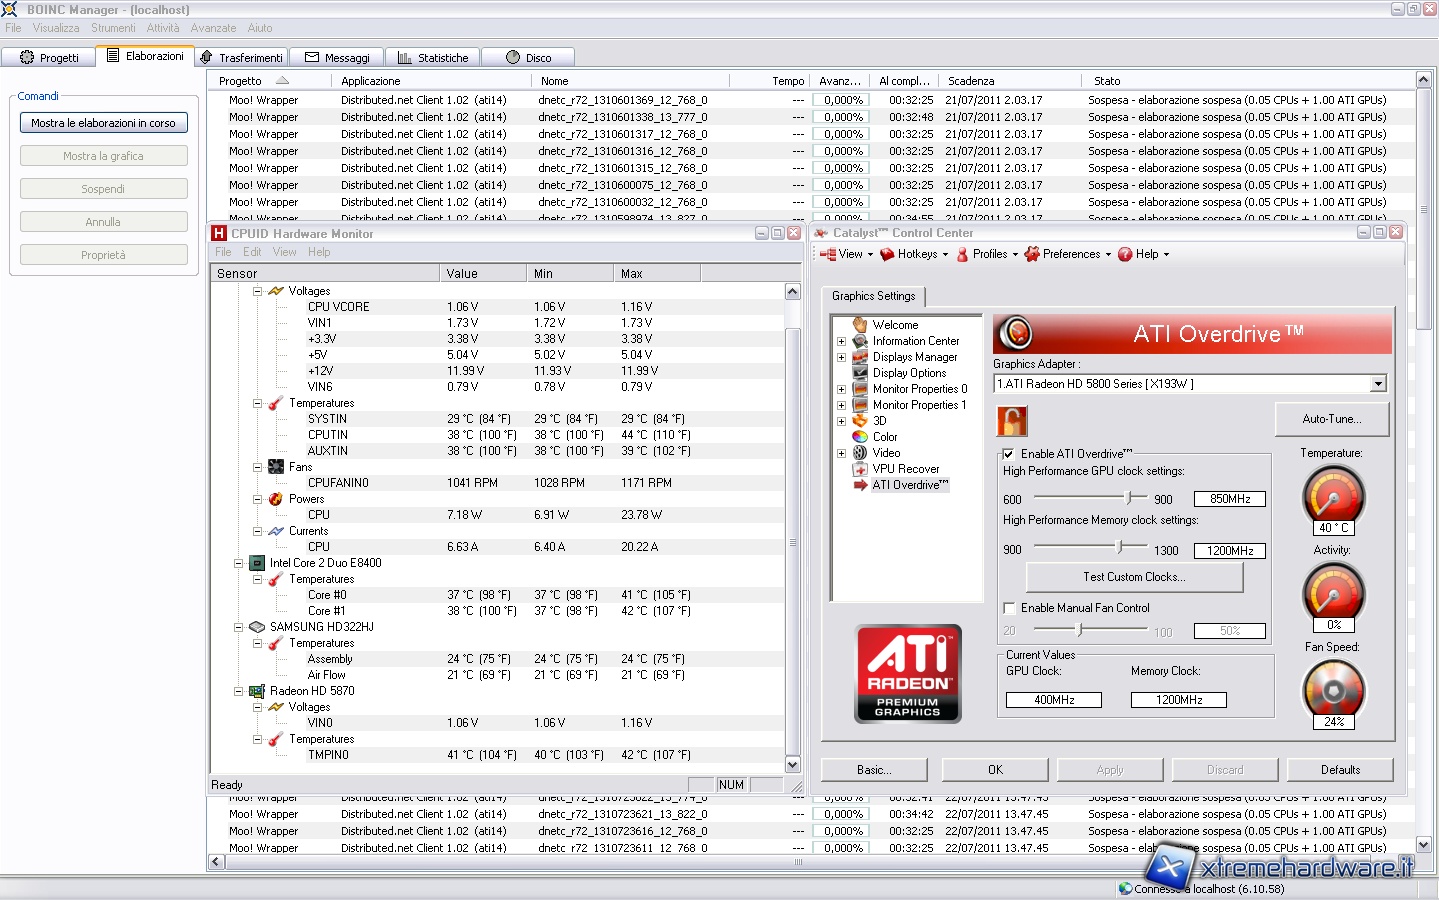The width and height of the screenshot is (1439, 900).
Task: Click the Hotkeys toolbar icon
Action: (886, 254)
